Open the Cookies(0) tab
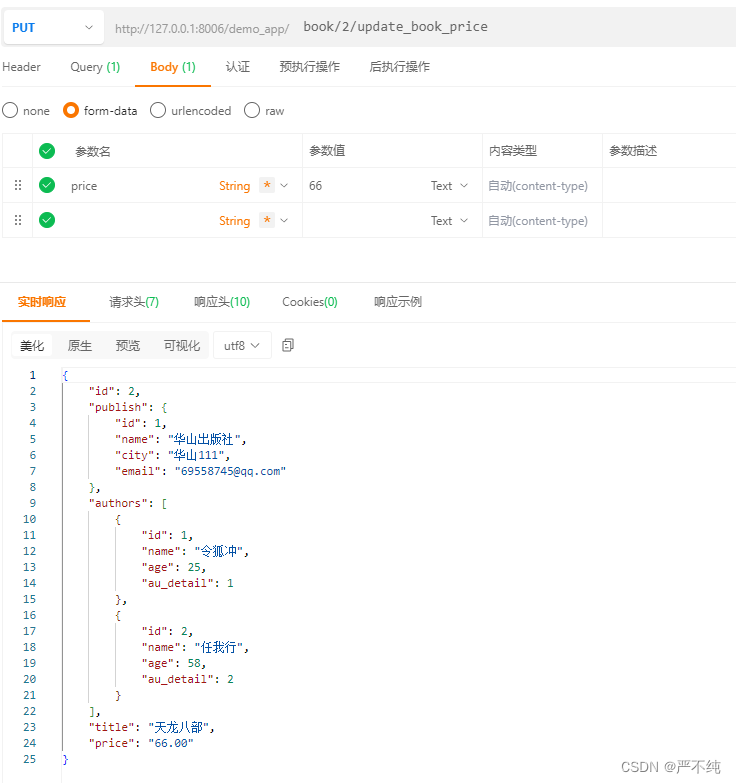 pyautogui.click(x=310, y=302)
